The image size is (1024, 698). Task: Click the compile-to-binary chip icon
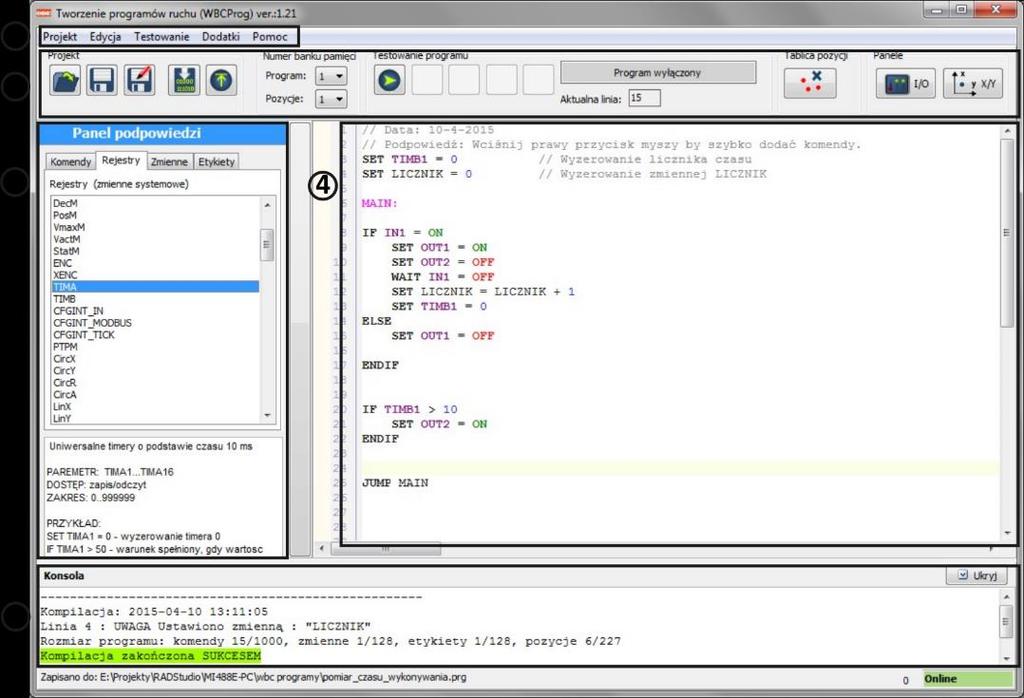[184, 80]
